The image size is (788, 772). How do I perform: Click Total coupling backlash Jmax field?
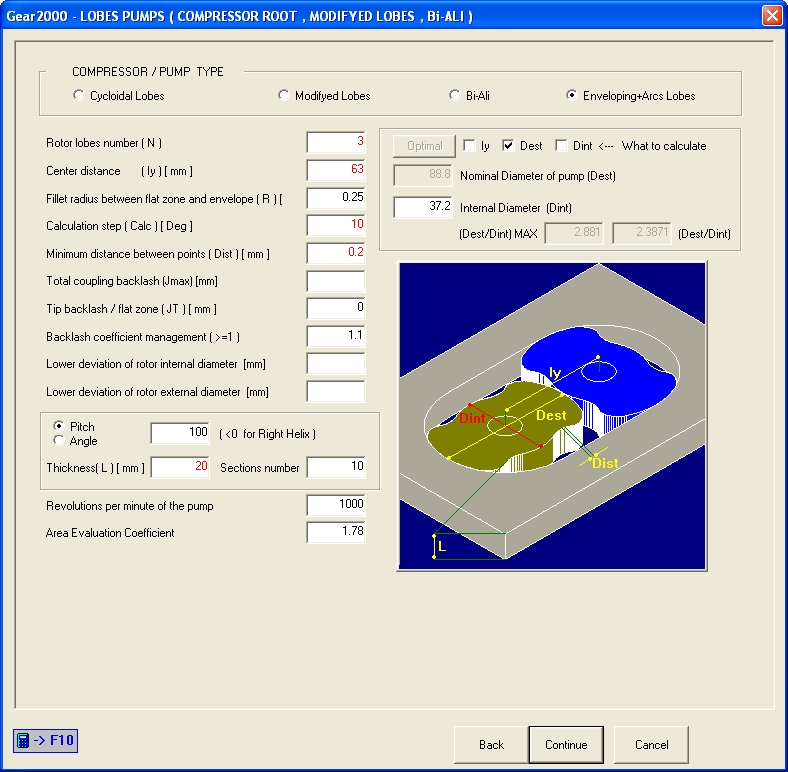(336, 281)
